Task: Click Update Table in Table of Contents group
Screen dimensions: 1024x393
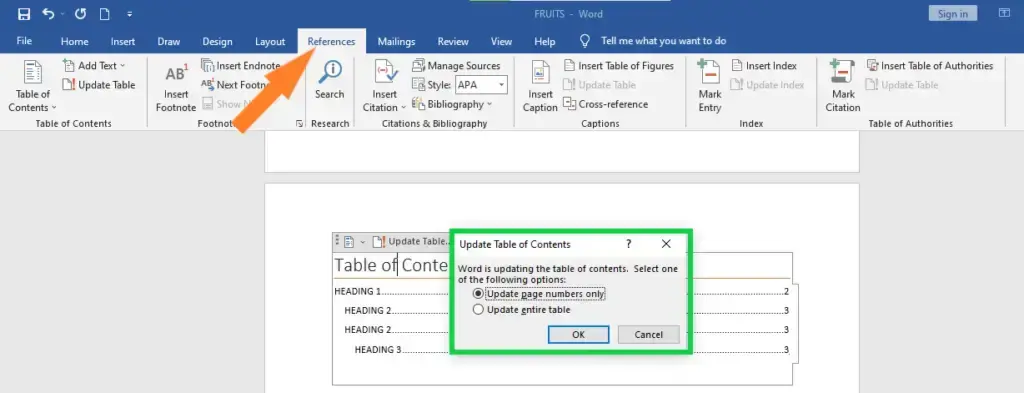Action: pyautogui.click(x=99, y=85)
